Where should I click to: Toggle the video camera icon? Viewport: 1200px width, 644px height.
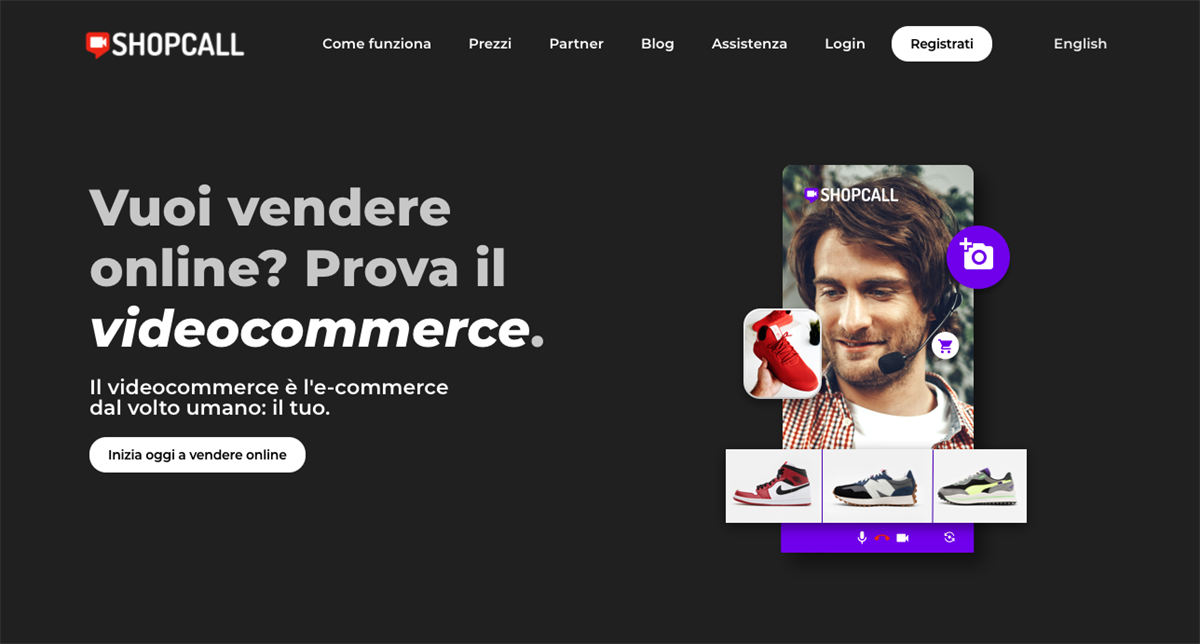tap(902, 538)
